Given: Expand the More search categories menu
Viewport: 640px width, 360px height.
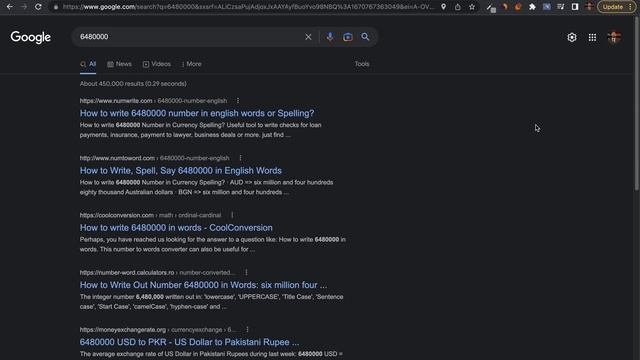Looking at the screenshot, I should click(191, 64).
